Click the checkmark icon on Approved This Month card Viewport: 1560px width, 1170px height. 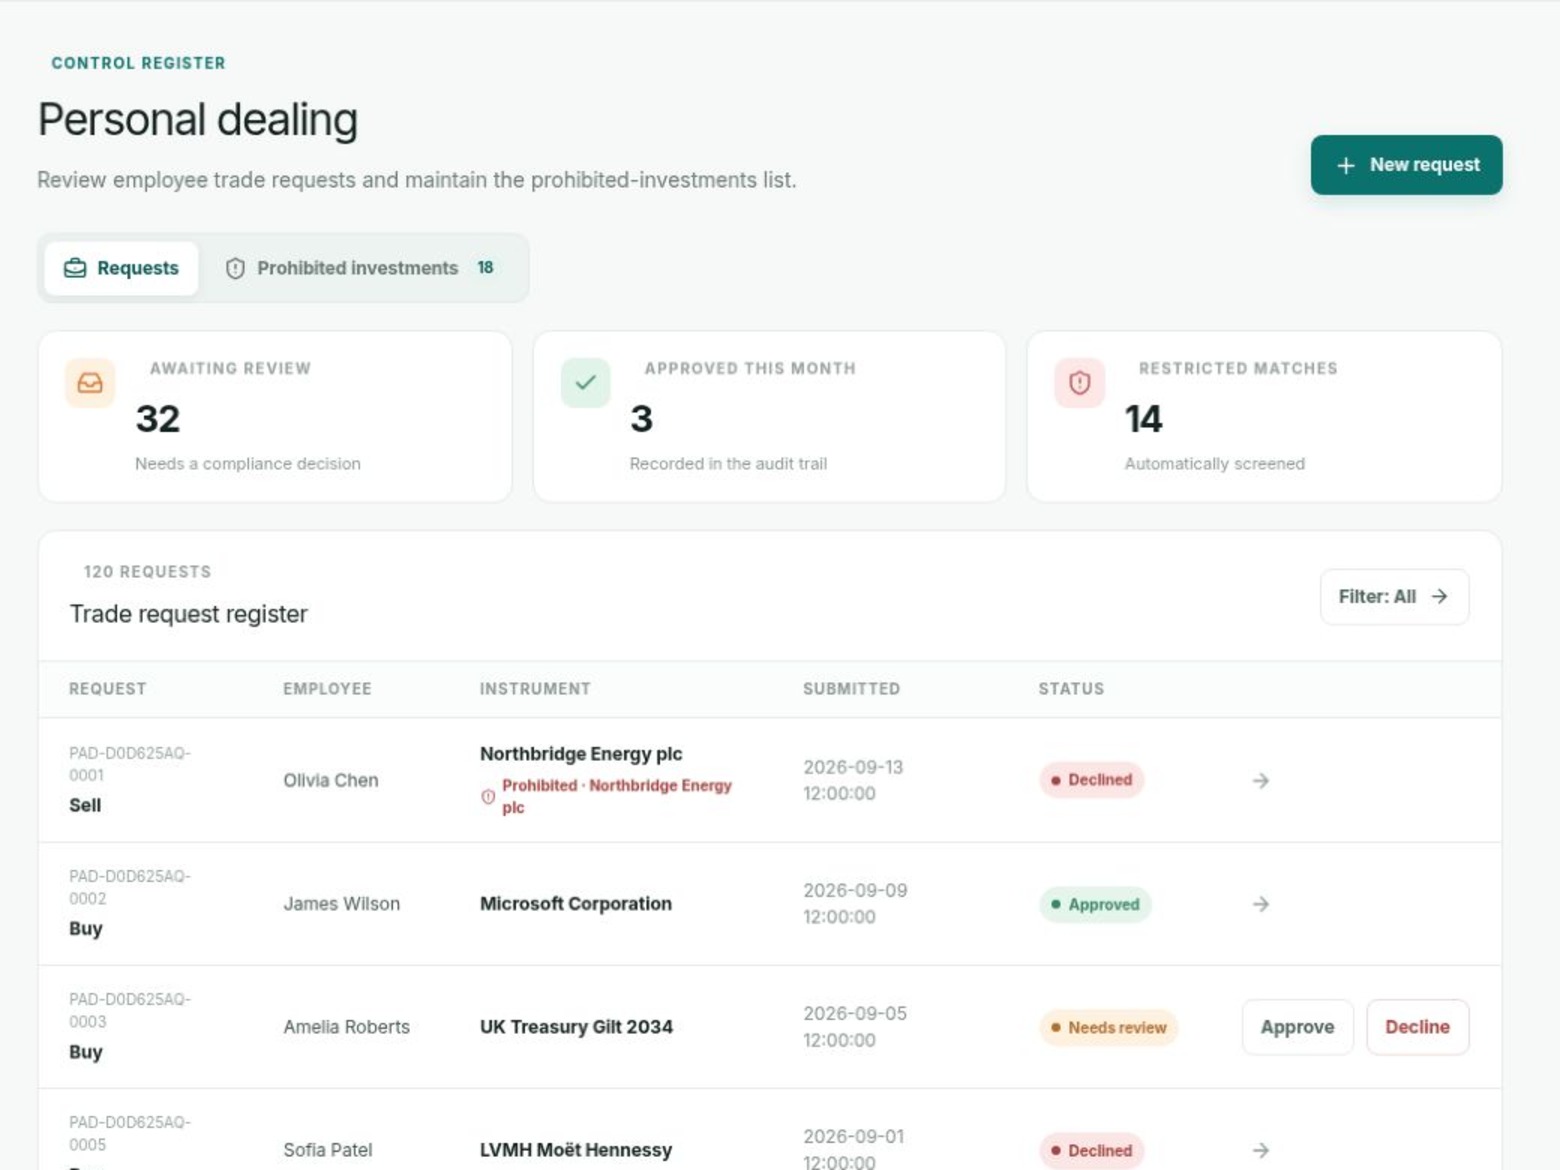[x=586, y=382]
